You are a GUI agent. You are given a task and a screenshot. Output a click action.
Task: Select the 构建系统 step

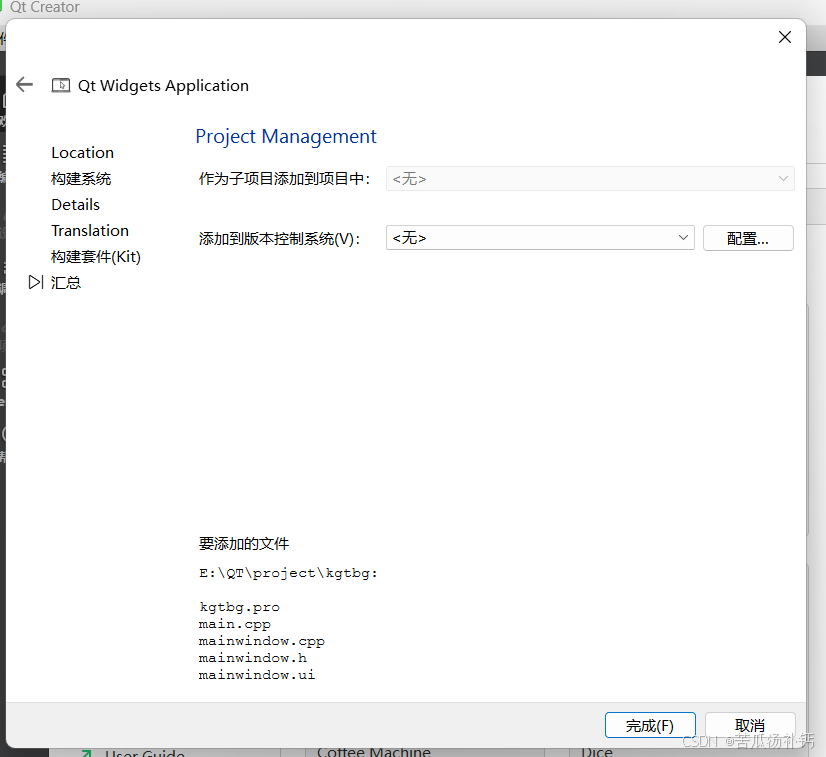click(81, 179)
